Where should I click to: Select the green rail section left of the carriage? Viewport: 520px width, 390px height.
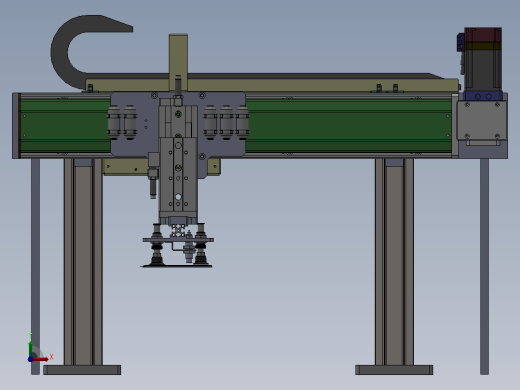point(65,125)
